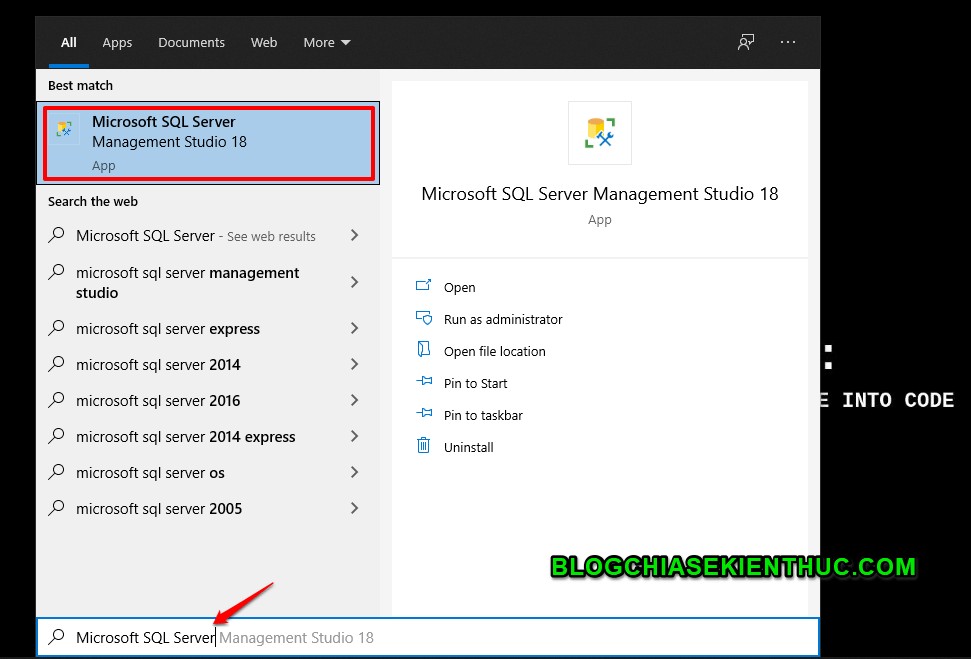This screenshot has width=971, height=659.
Task: Click the Pin to taskbar pin icon
Action: point(424,413)
